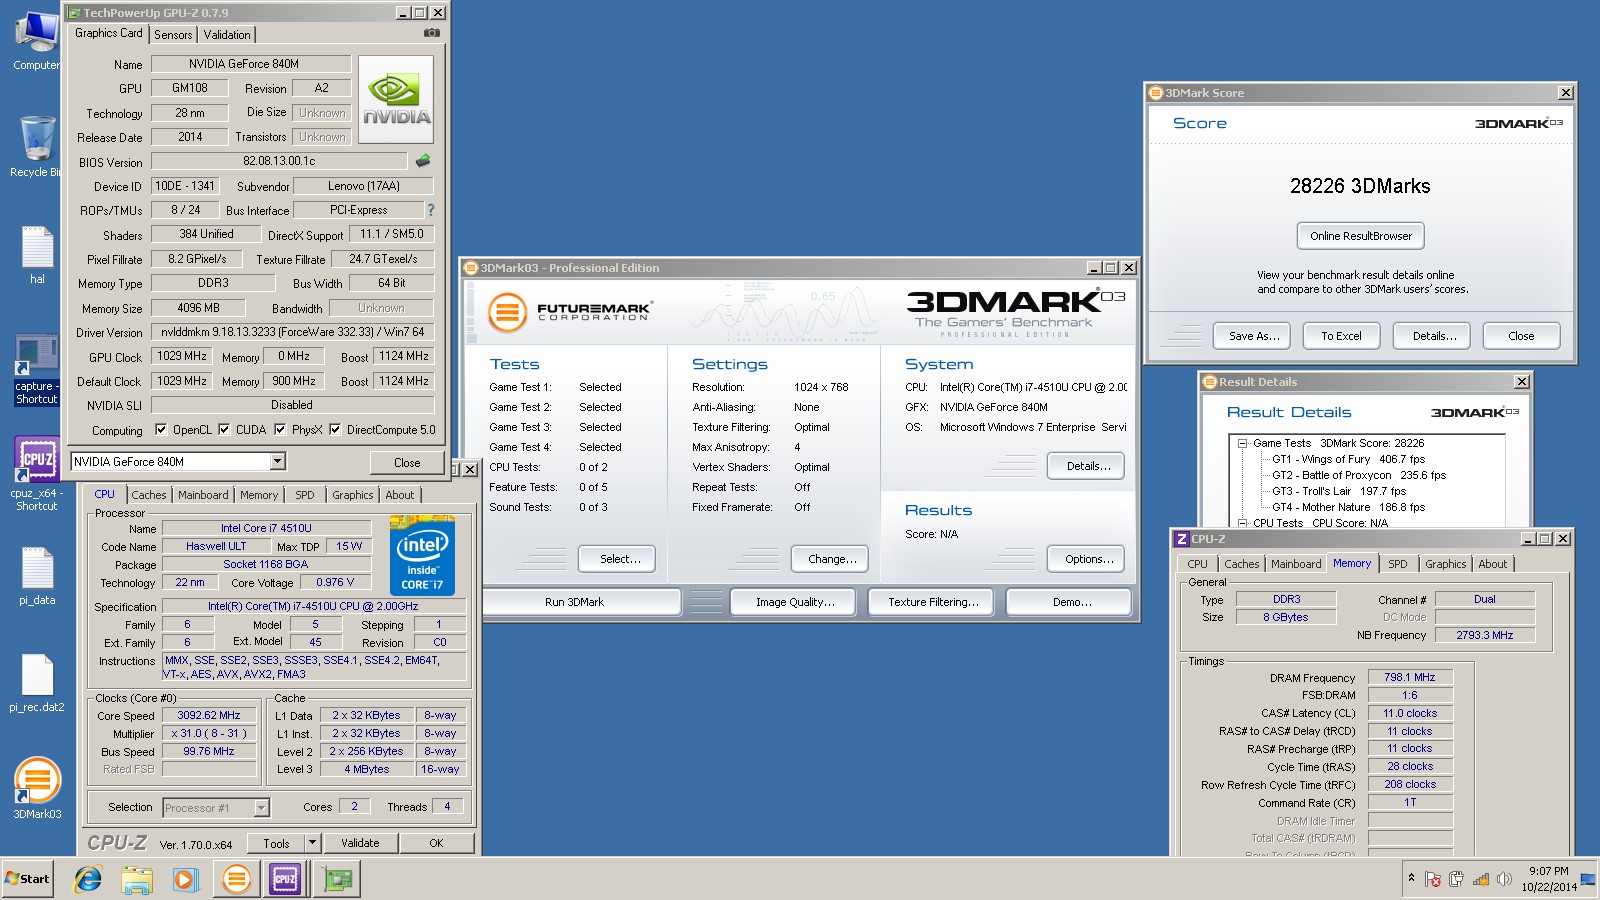Viewport: 1600px width, 900px height.
Task: Click Validate button in CPU-Z
Action: pyautogui.click(x=360, y=843)
